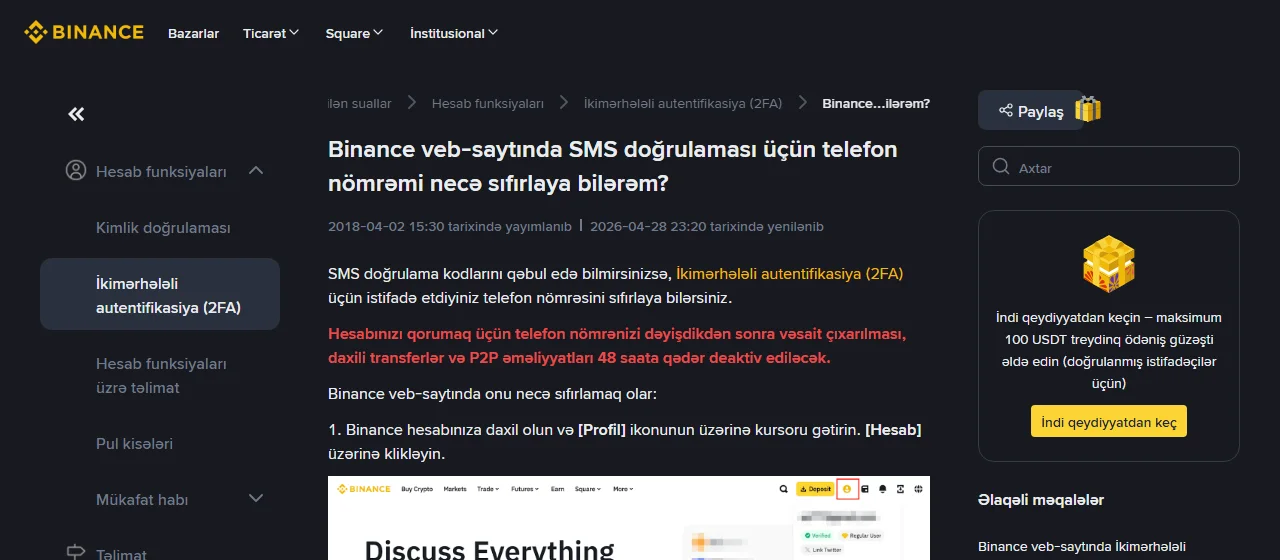Go to the partially cut suallar breadcrumb link

pos(360,103)
